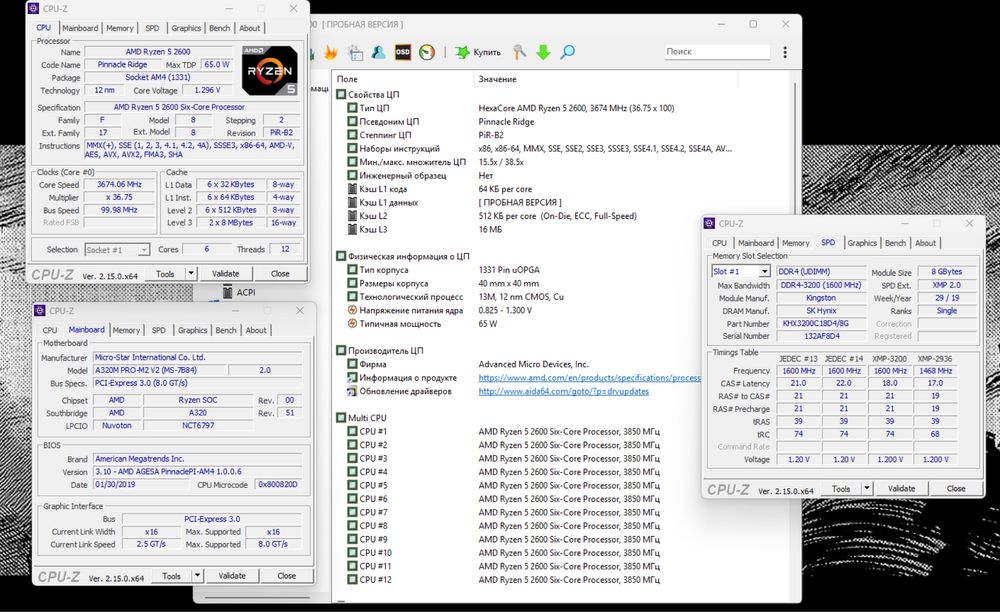This screenshot has width=1000, height=612.
Task: Open the Socket #1 selection dropdown
Action: (144, 250)
